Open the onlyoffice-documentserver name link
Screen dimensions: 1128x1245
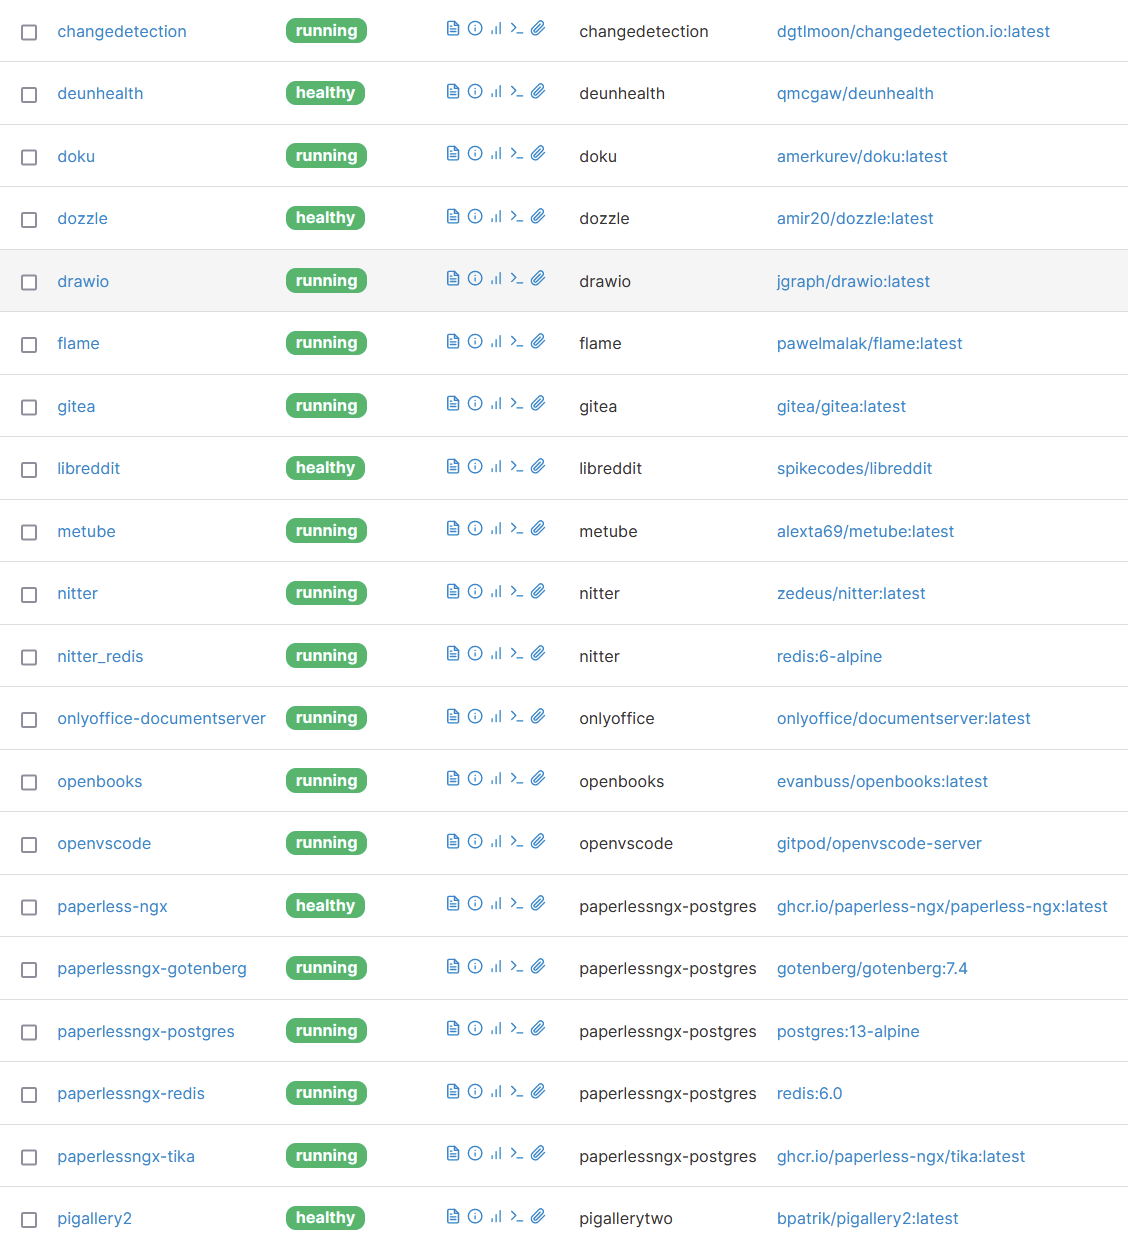point(161,718)
